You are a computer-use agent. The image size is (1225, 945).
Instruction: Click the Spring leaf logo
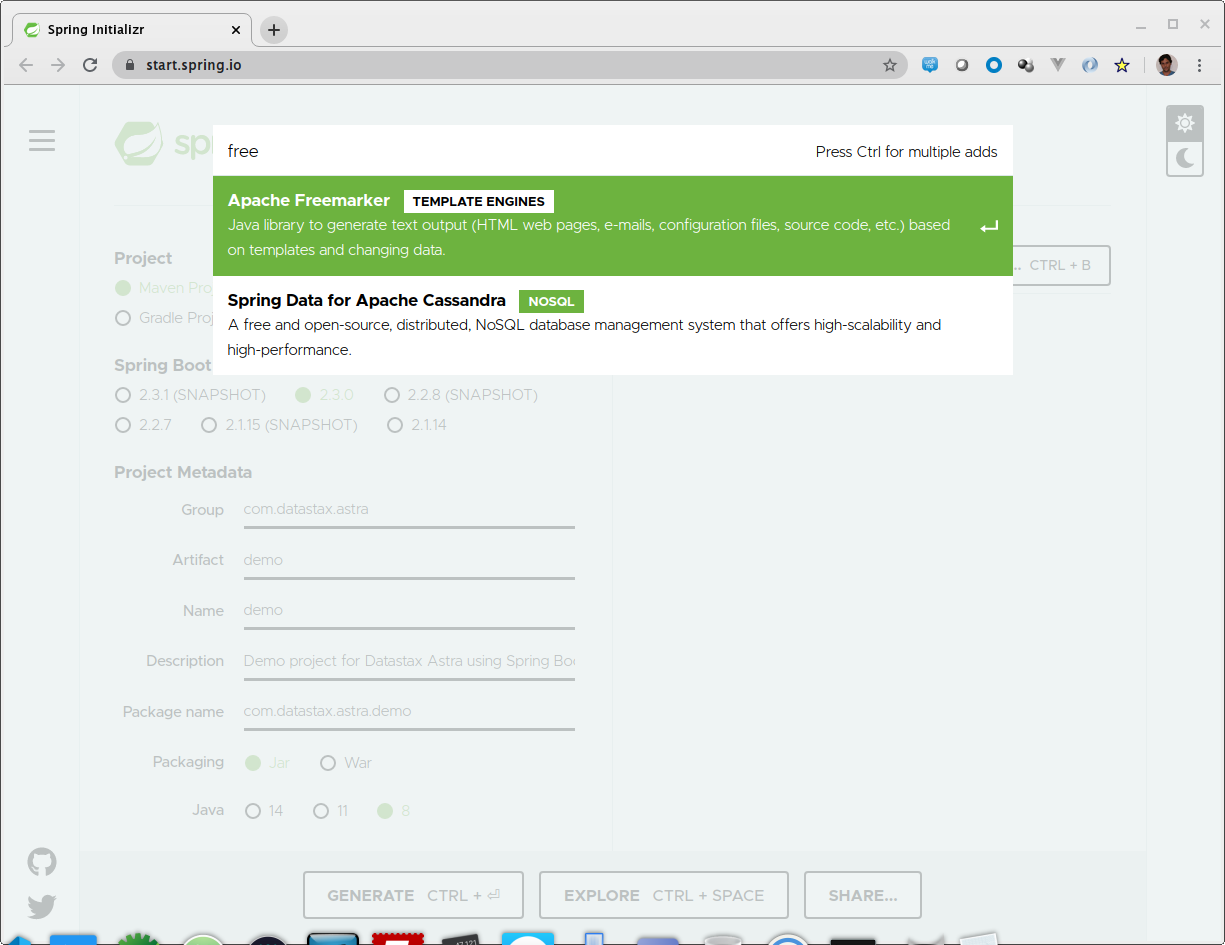pyautogui.click(x=139, y=143)
